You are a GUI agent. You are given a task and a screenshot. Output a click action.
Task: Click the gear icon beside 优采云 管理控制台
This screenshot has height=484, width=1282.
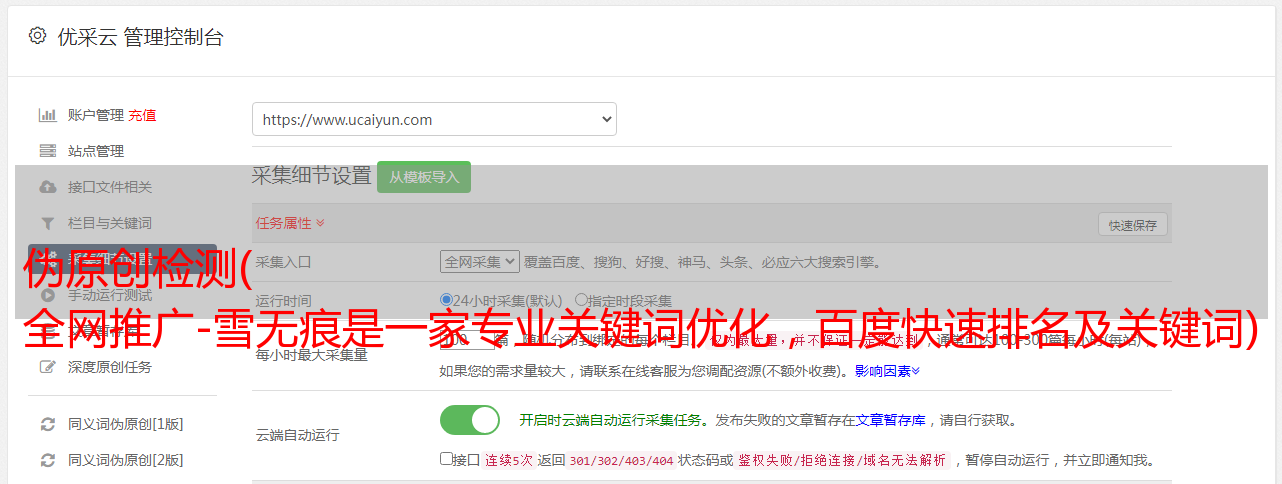tap(37, 36)
